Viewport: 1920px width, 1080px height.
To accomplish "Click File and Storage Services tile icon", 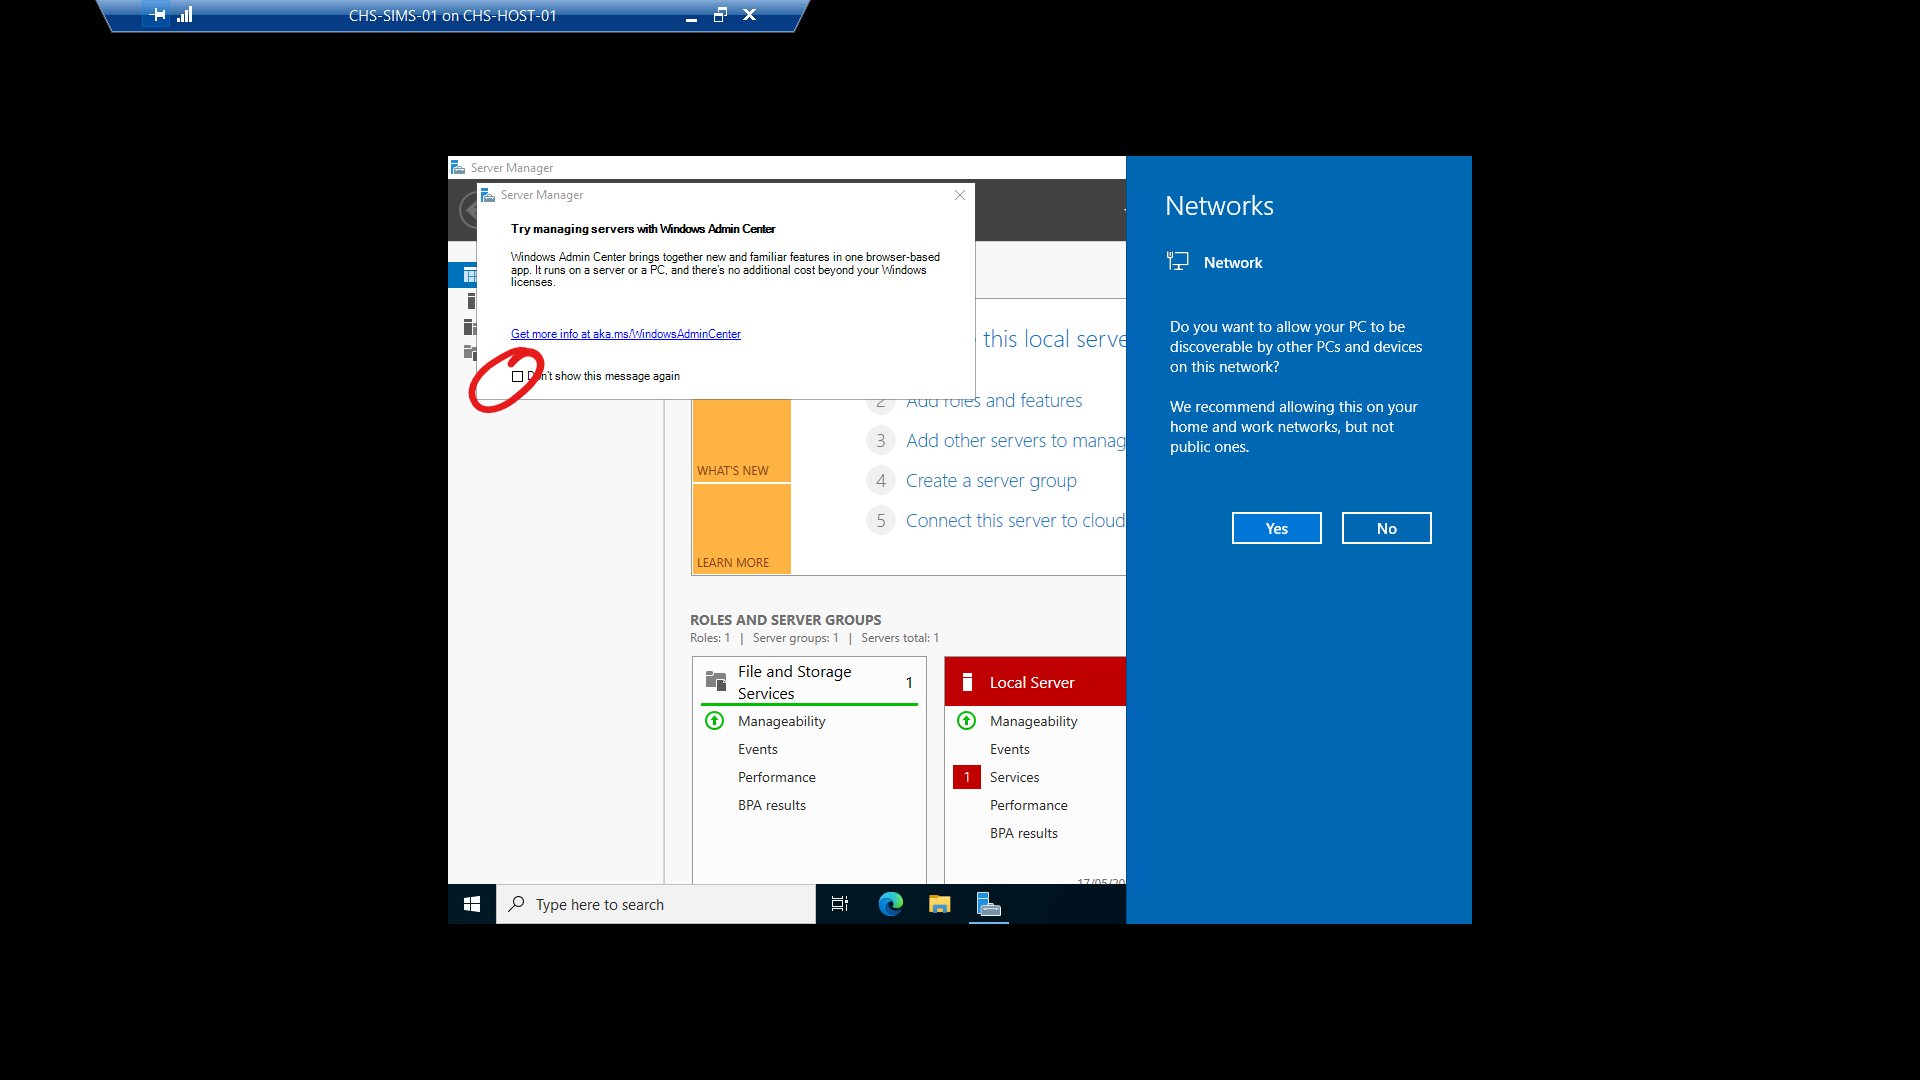I will coord(716,682).
